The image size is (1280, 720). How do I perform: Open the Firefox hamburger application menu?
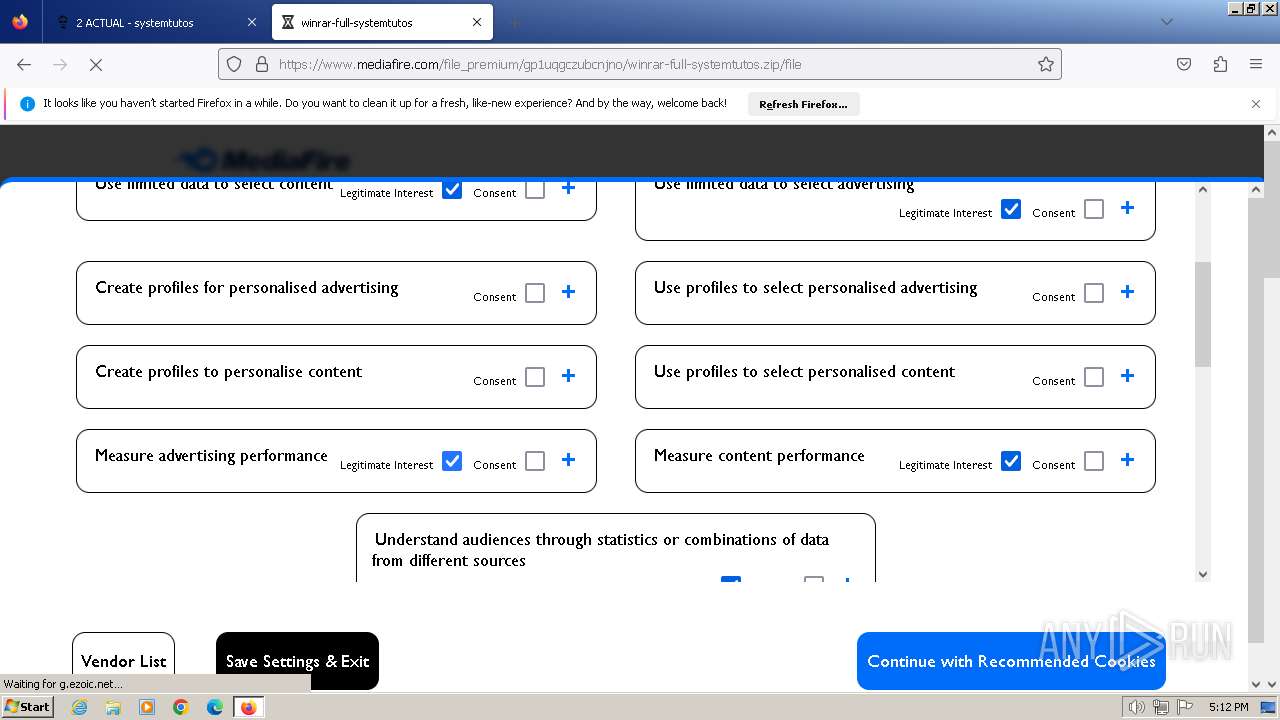pyautogui.click(x=1256, y=64)
